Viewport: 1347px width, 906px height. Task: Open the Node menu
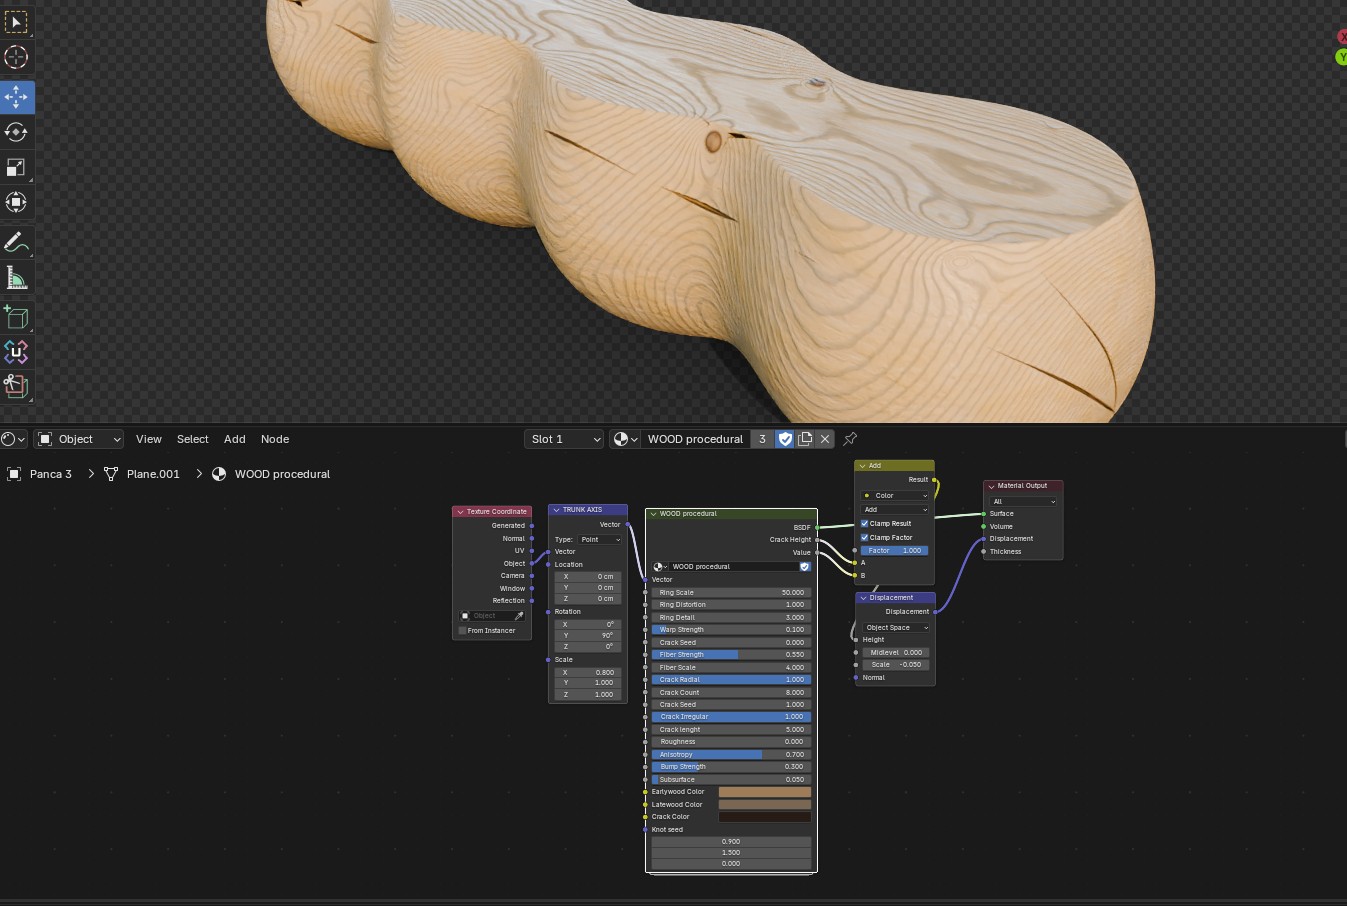[x=275, y=439]
